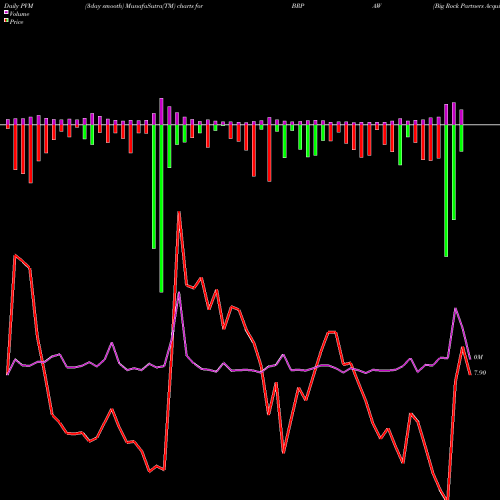Click the Price legend swatch

click(x=6, y=21)
